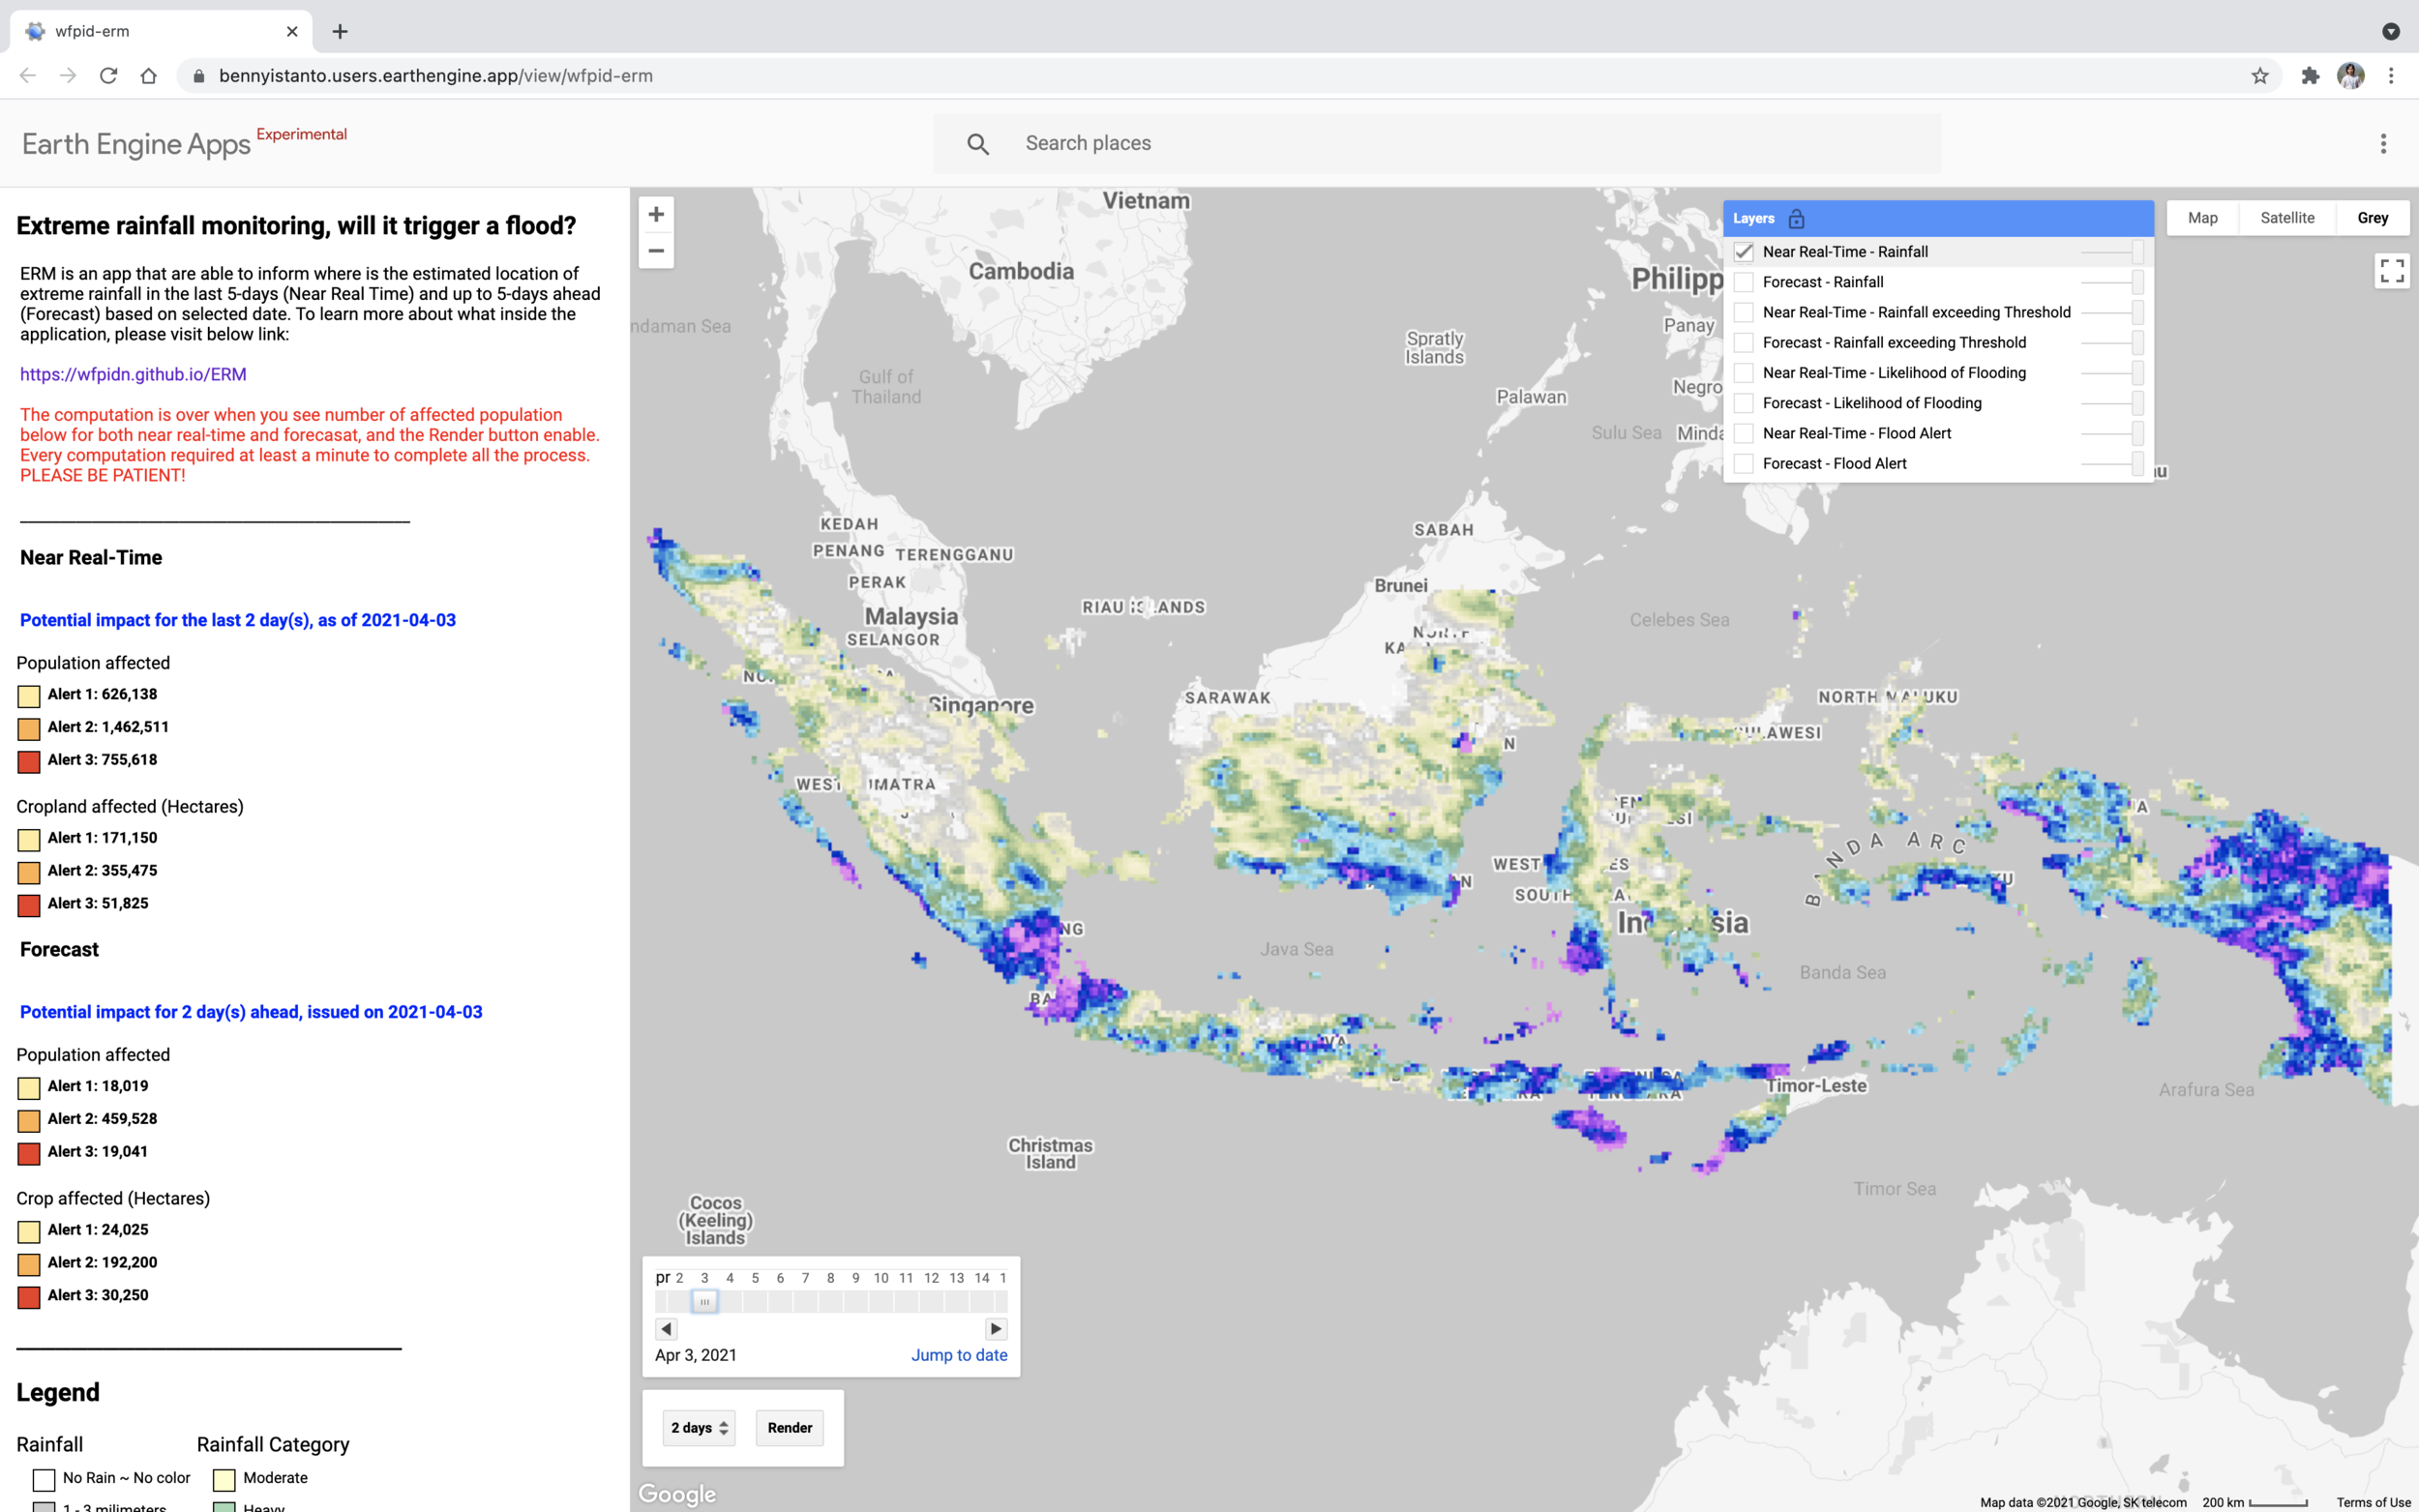The image size is (2419, 1512).
Task: Click the Earth Engine Apps title
Action: (x=136, y=145)
